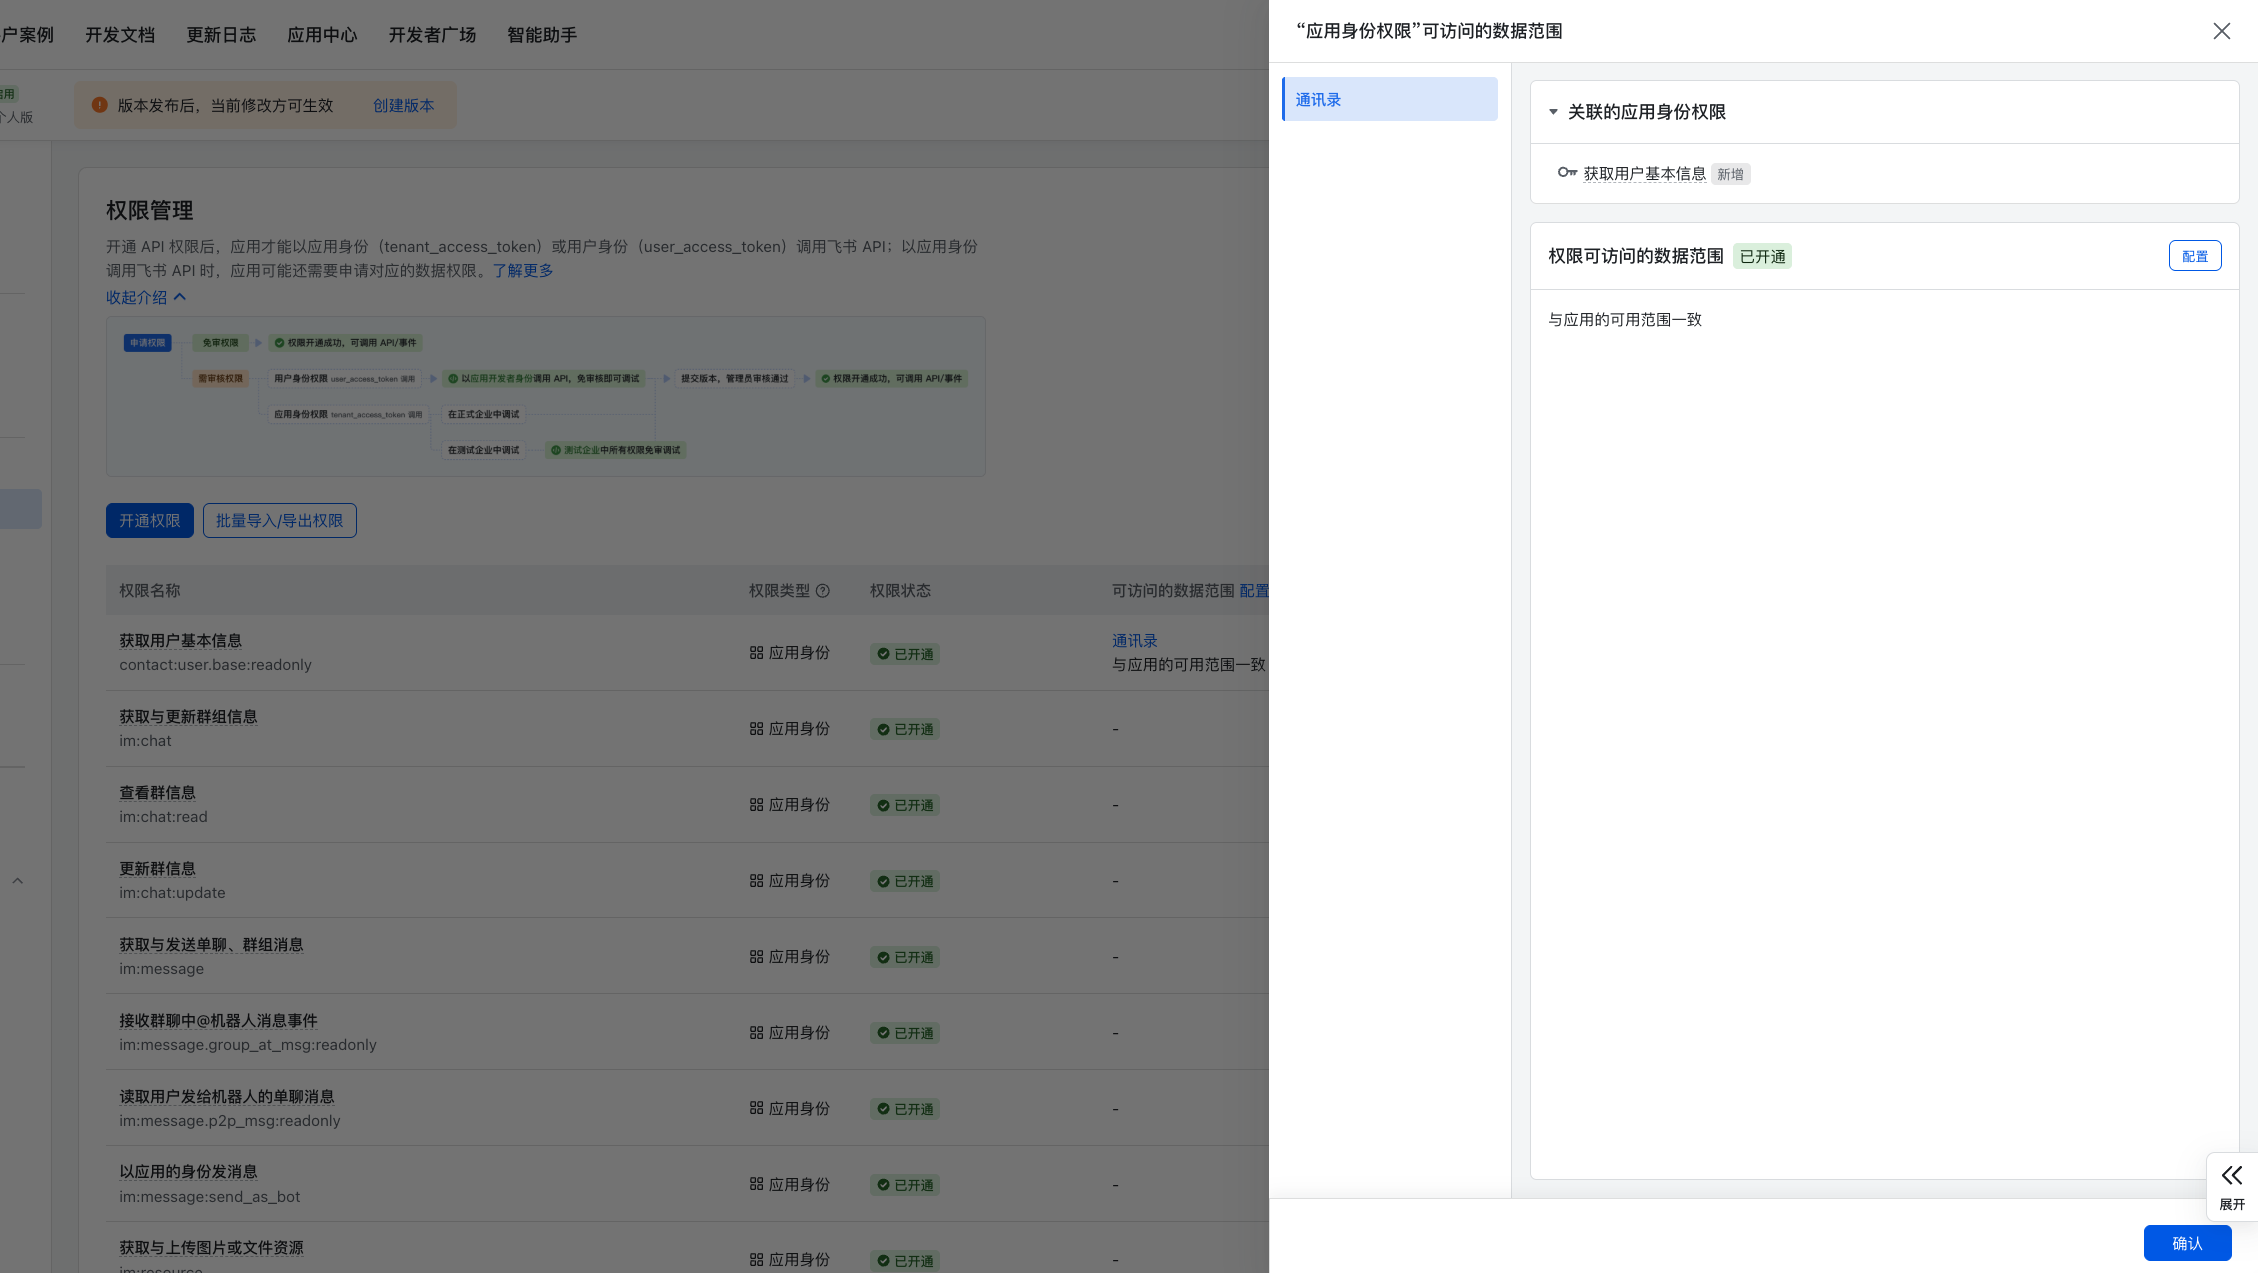The image size is (2258, 1273).
Task: Open the 开发文档 navigation item
Action: (119, 35)
